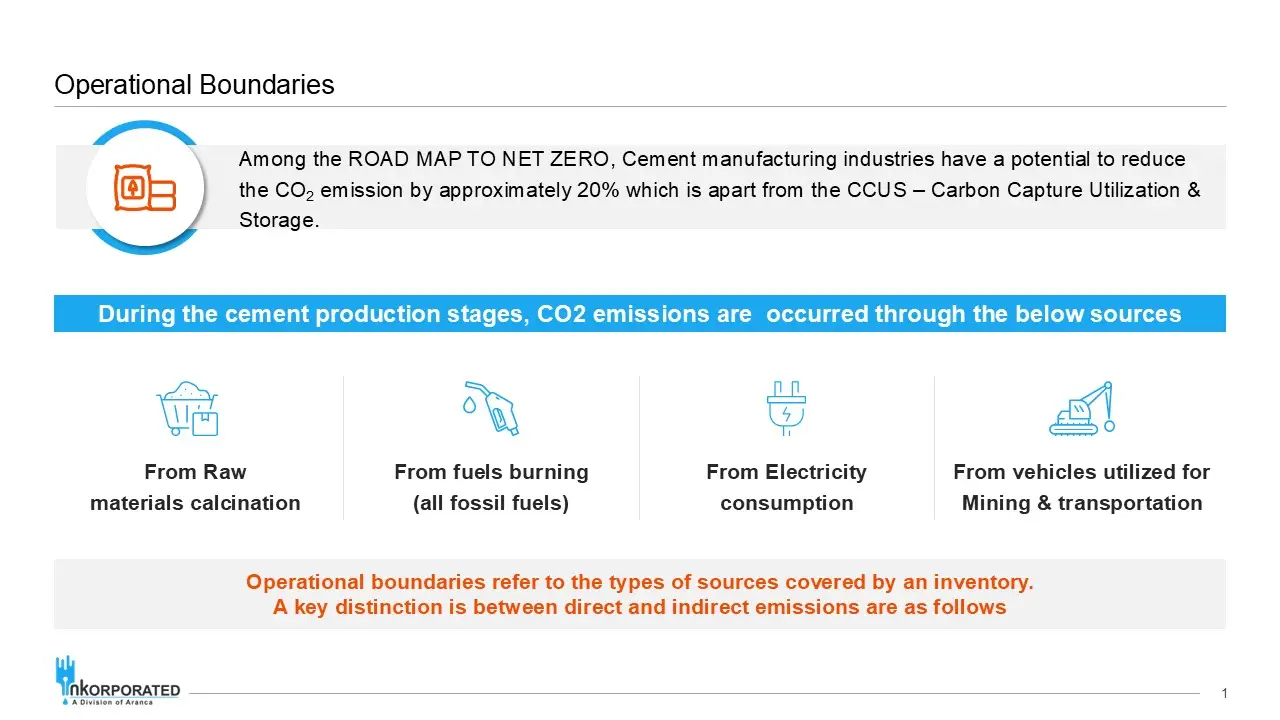Click orange "Operational boundaries refer to" sentence
Viewport: 1280px width, 720px height.
click(639, 582)
